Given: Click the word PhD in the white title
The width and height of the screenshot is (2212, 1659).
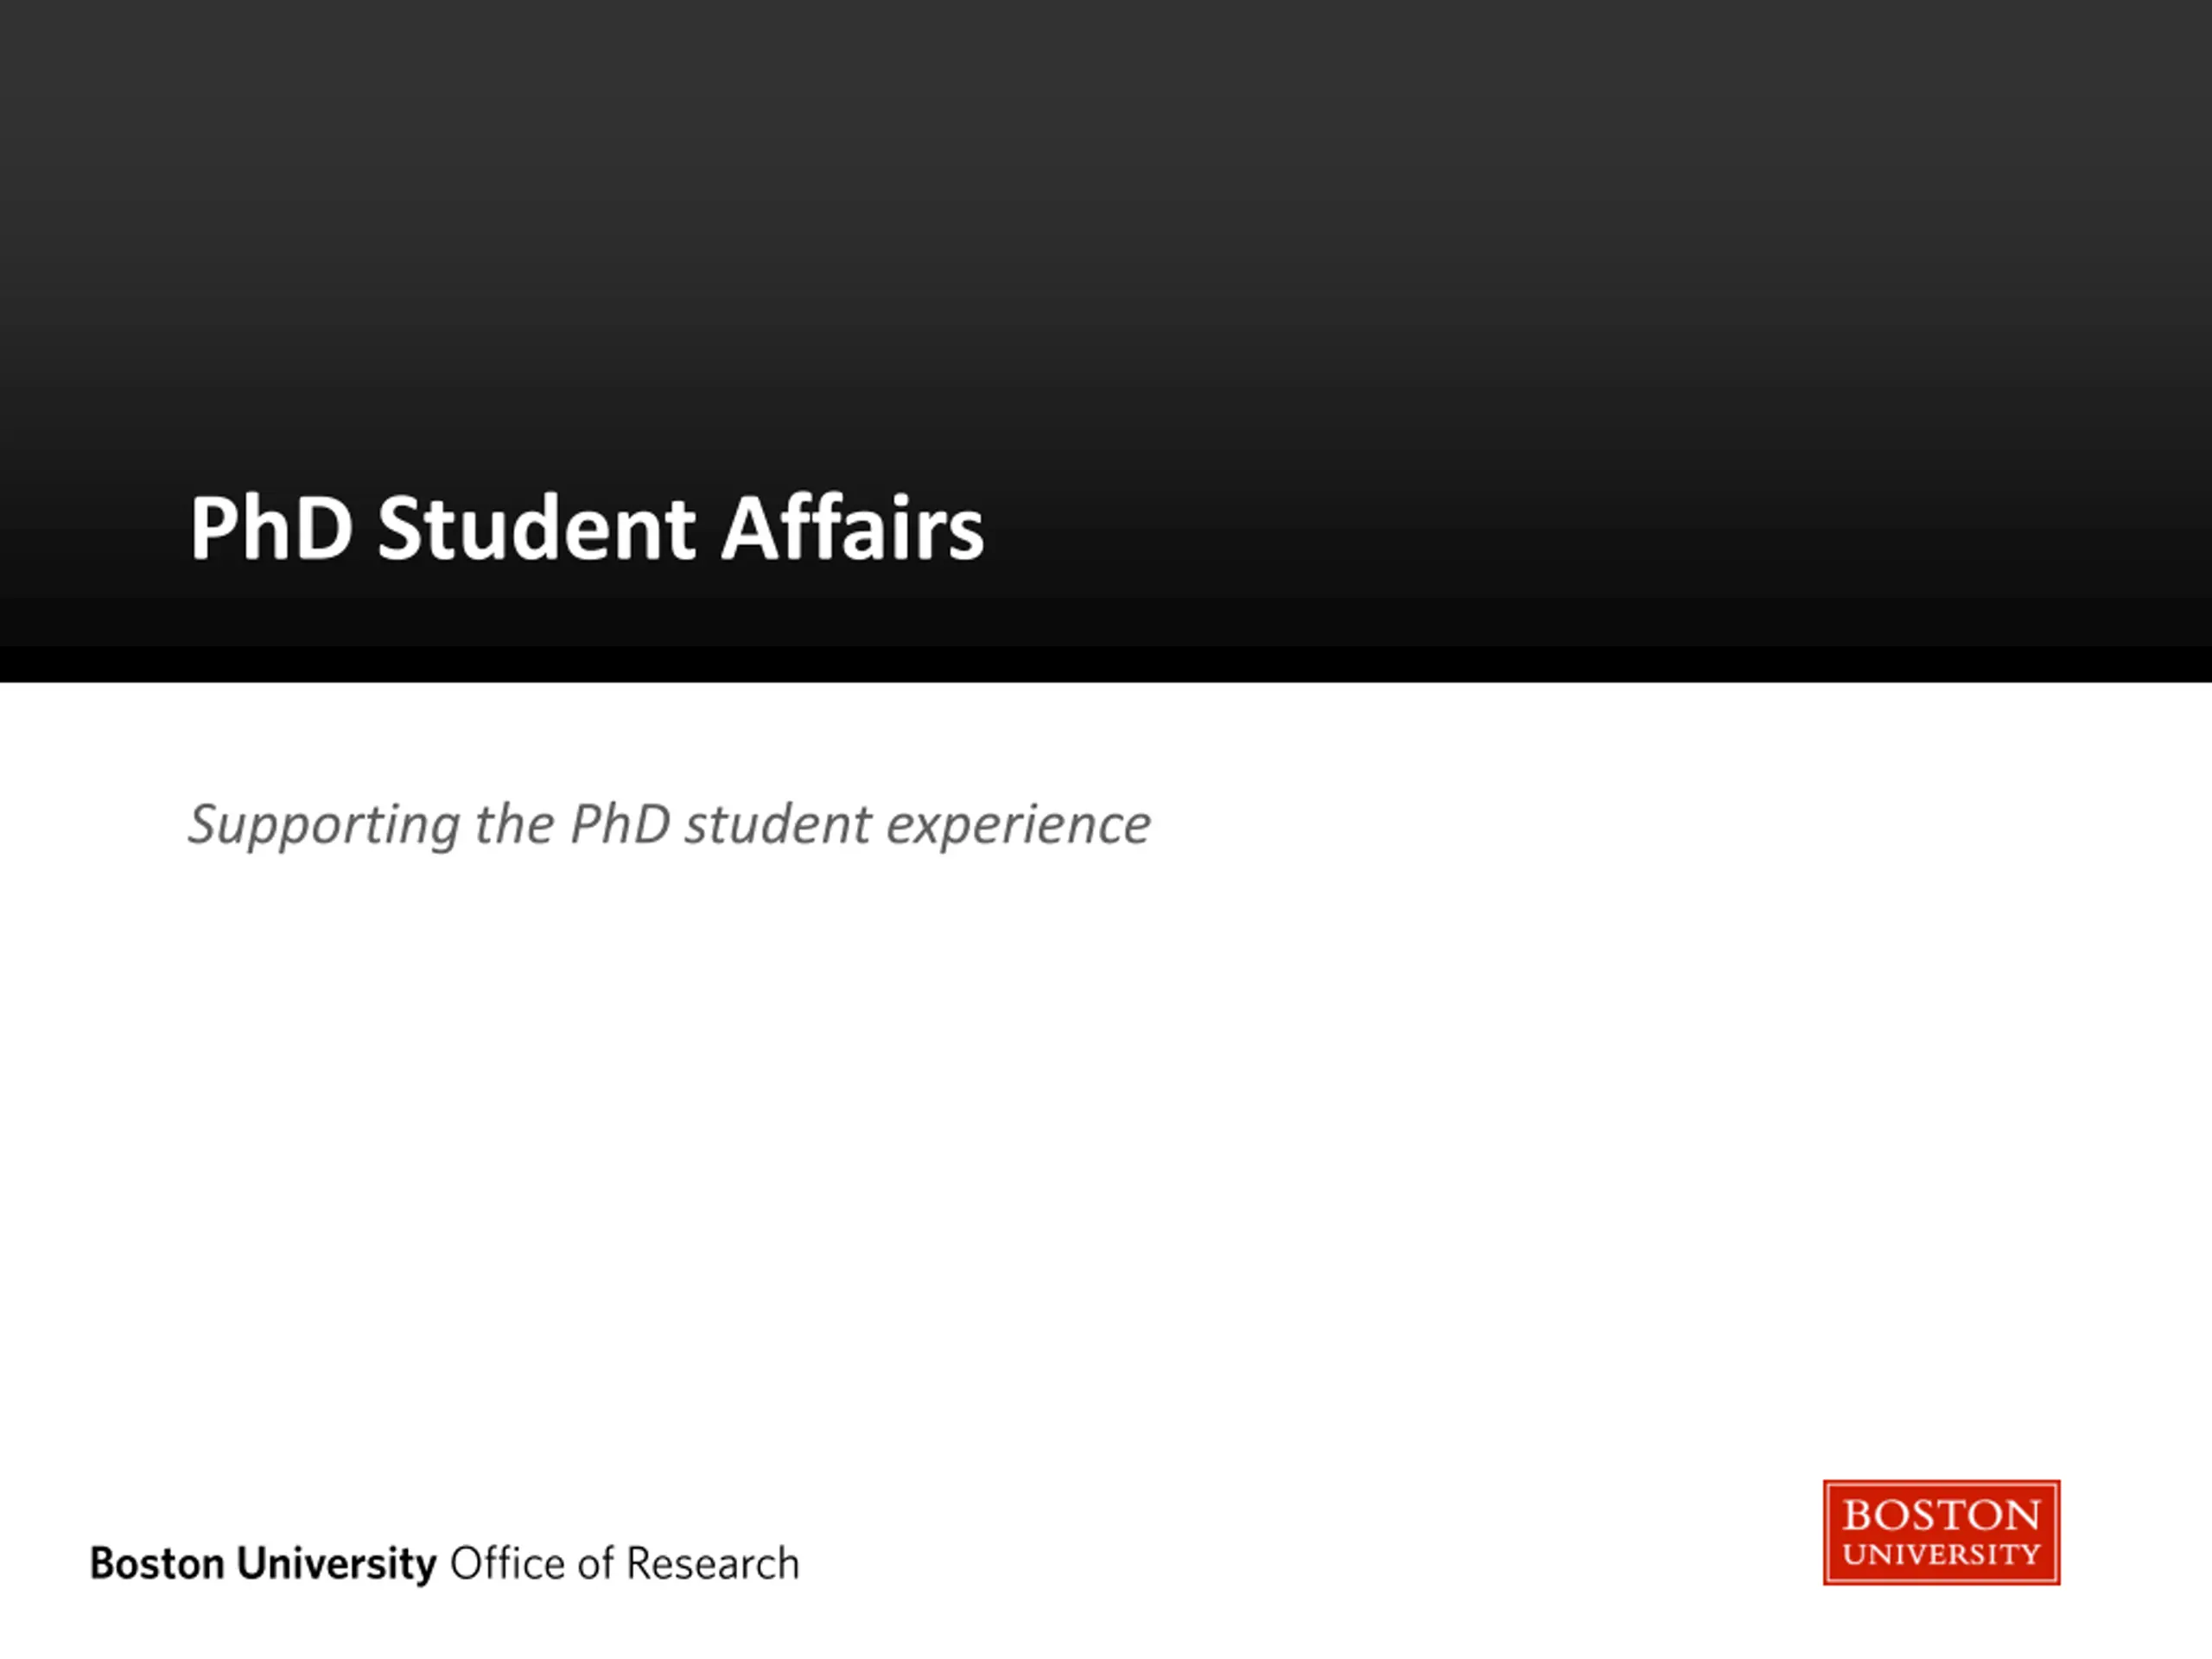Looking at the screenshot, I should 271,527.
